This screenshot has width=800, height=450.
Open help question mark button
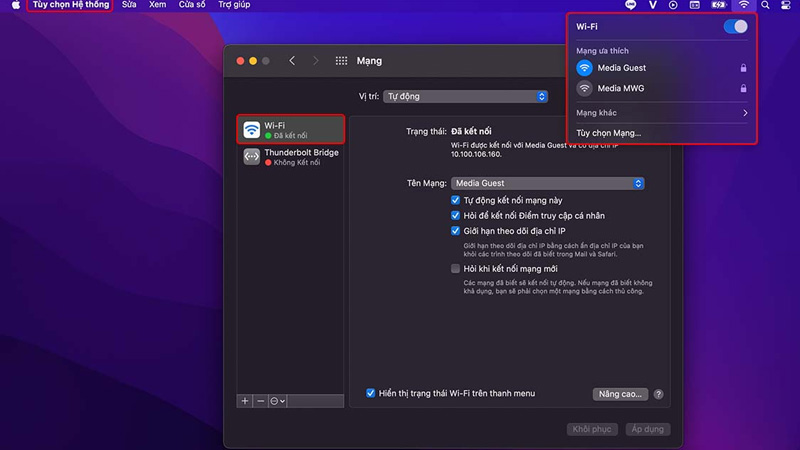(659, 394)
